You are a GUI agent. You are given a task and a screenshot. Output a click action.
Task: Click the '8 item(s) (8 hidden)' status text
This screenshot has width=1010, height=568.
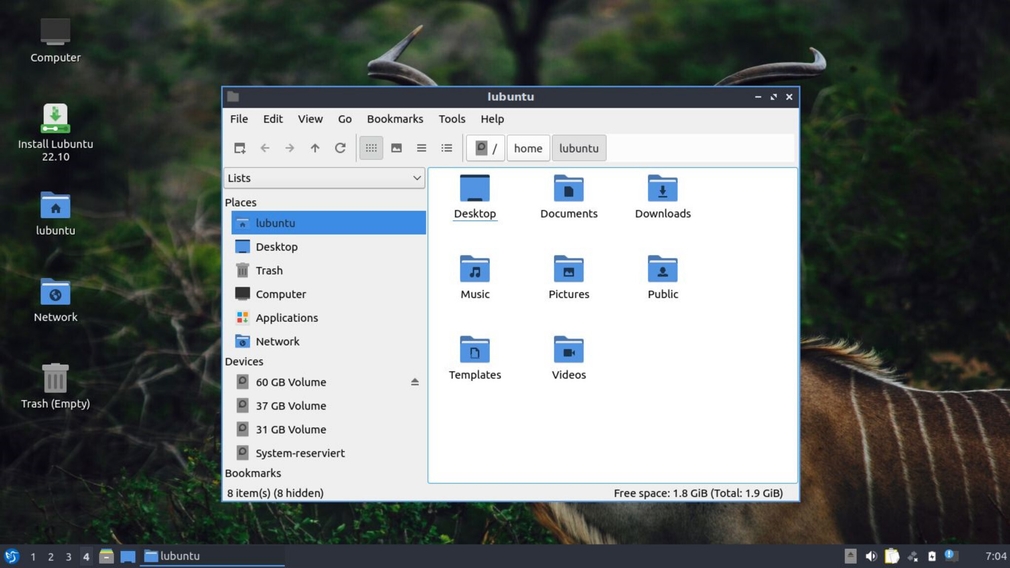click(x=275, y=493)
